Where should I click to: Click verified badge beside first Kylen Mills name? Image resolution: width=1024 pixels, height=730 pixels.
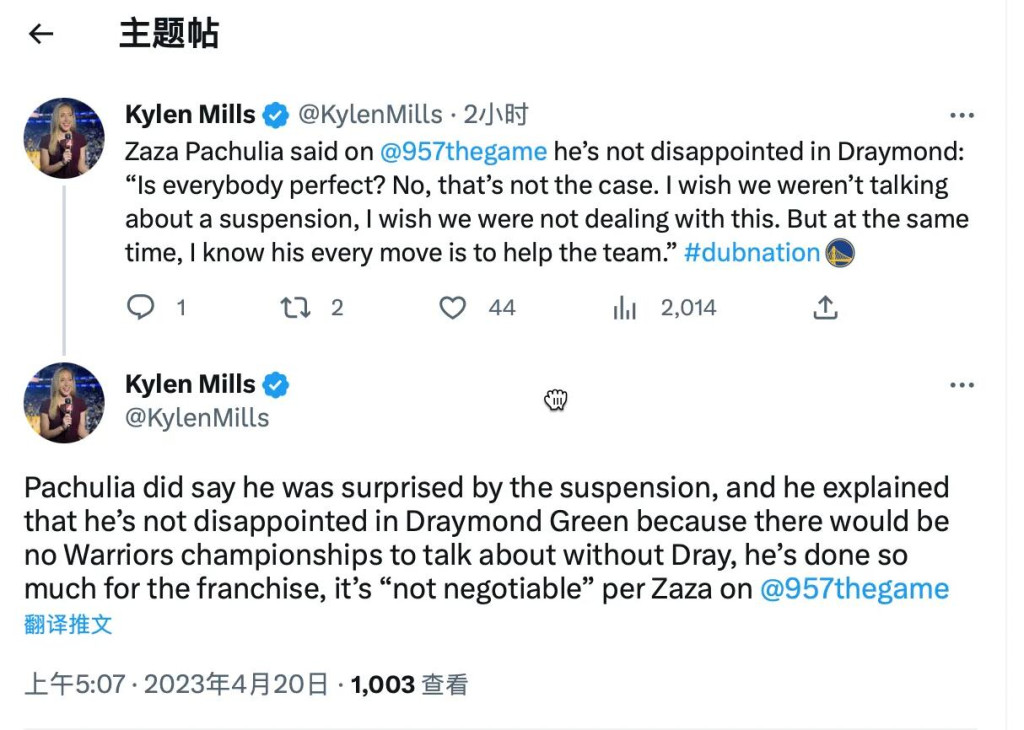276,115
